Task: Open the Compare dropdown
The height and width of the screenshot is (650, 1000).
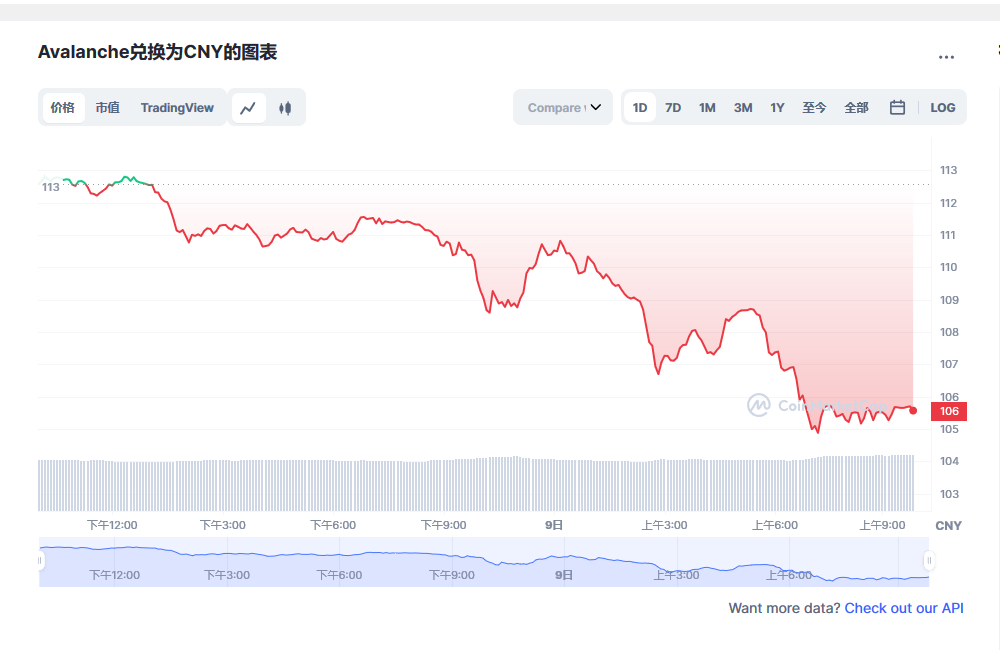Action: 555,107
